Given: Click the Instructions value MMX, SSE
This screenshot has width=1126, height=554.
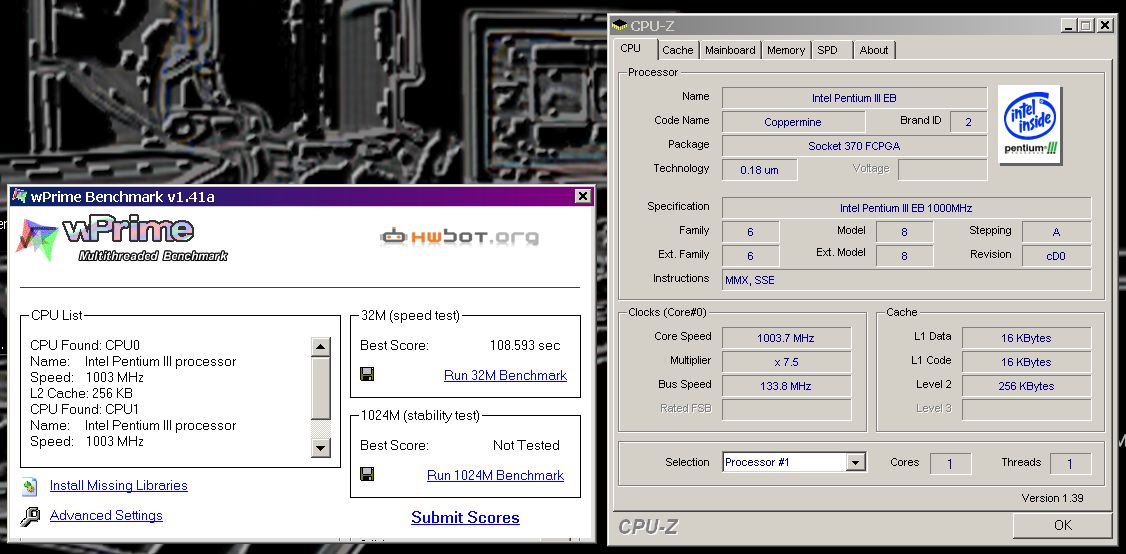Looking at the screenshot, I should [x=906, y=280].
